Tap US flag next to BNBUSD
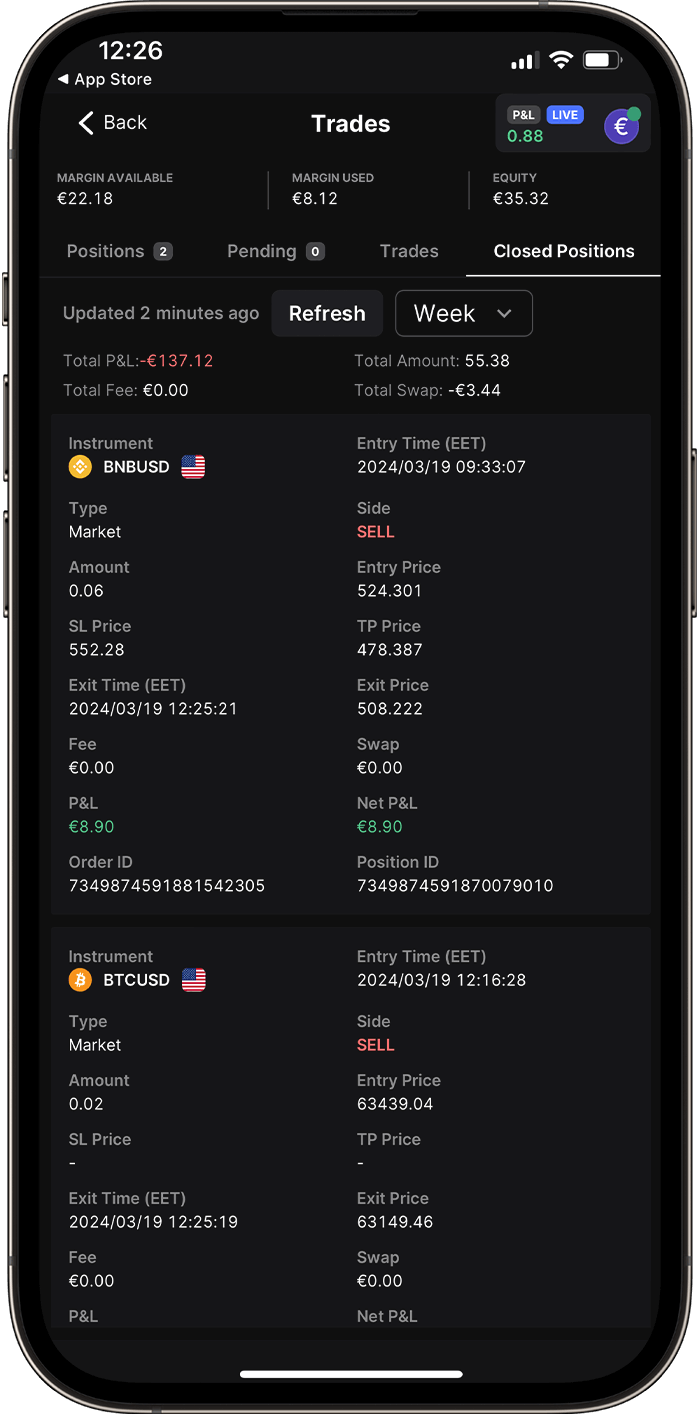This screenshot has width=700, height=1414. point(193,467)
